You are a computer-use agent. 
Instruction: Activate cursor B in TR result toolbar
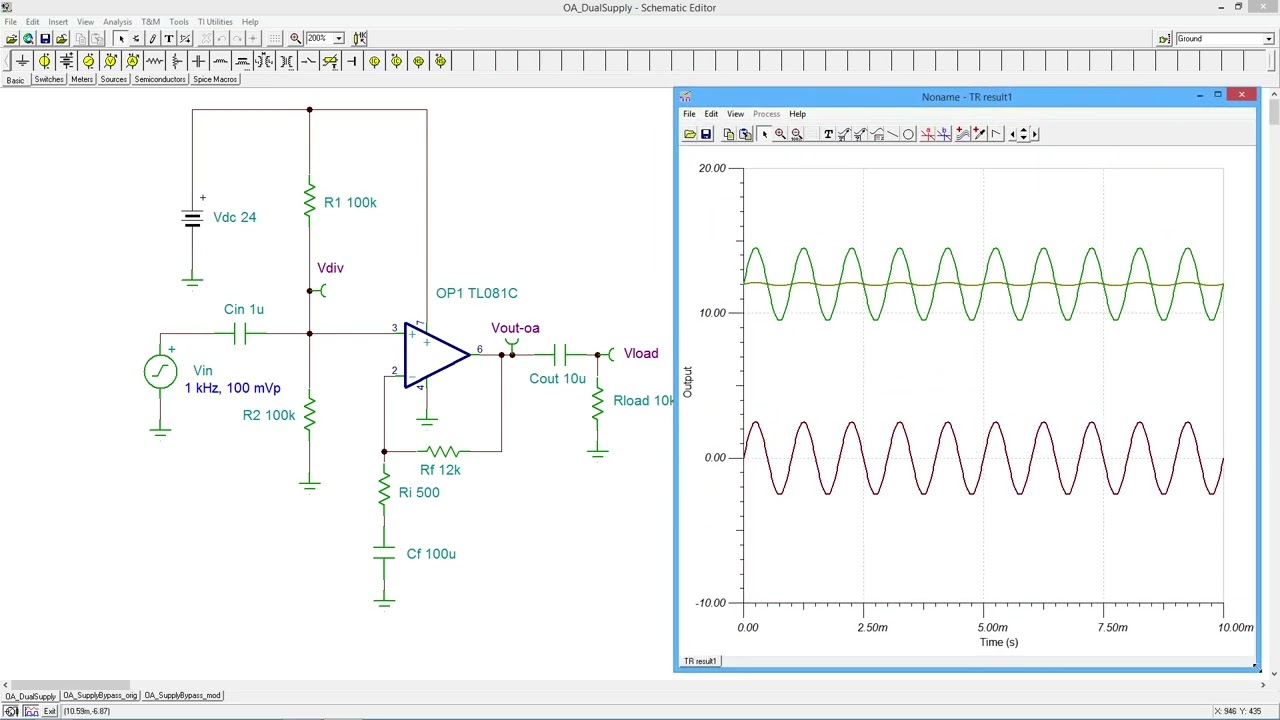click(x=944, y=134)
